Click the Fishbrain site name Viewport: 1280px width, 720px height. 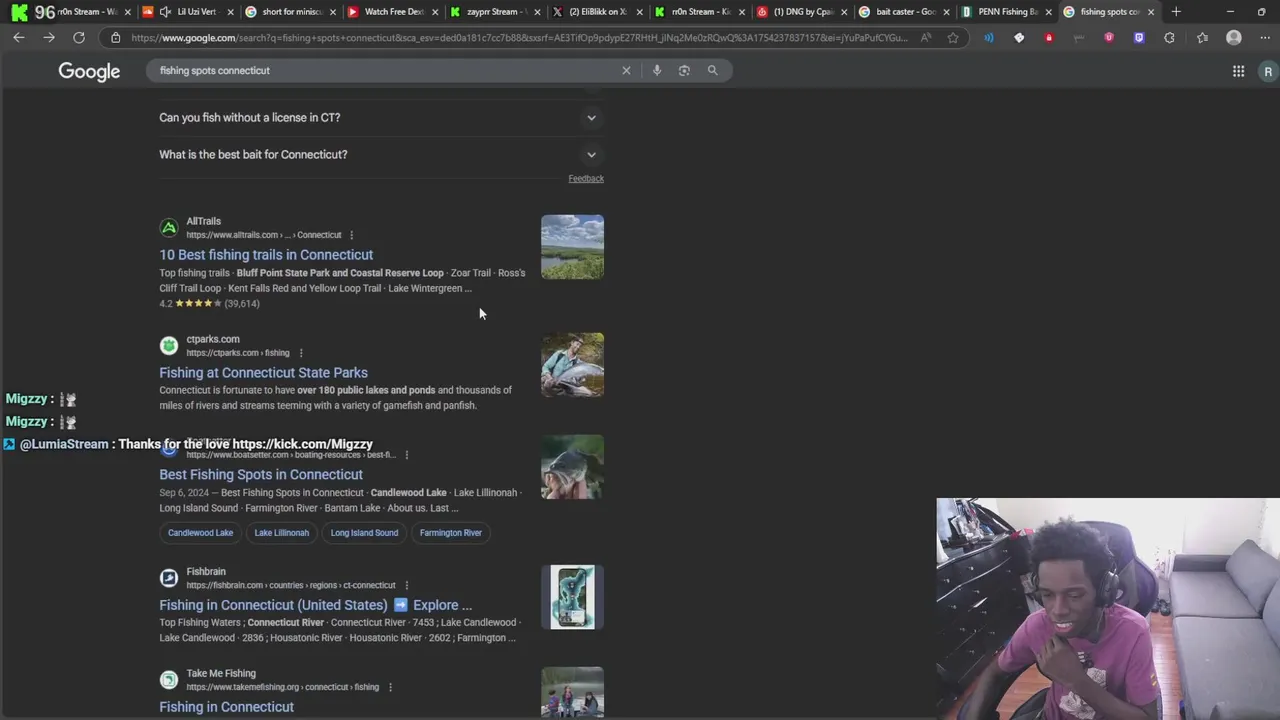coord(206,571)
